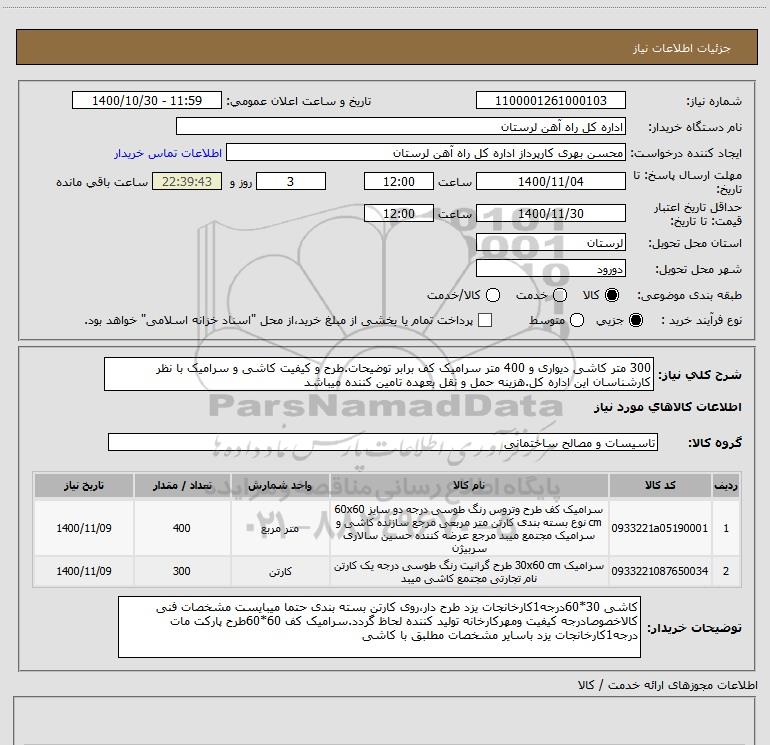Click the شماره نیاز field 1100001261000103
Screen dimensions: 770x745
[x=550, y=101]
